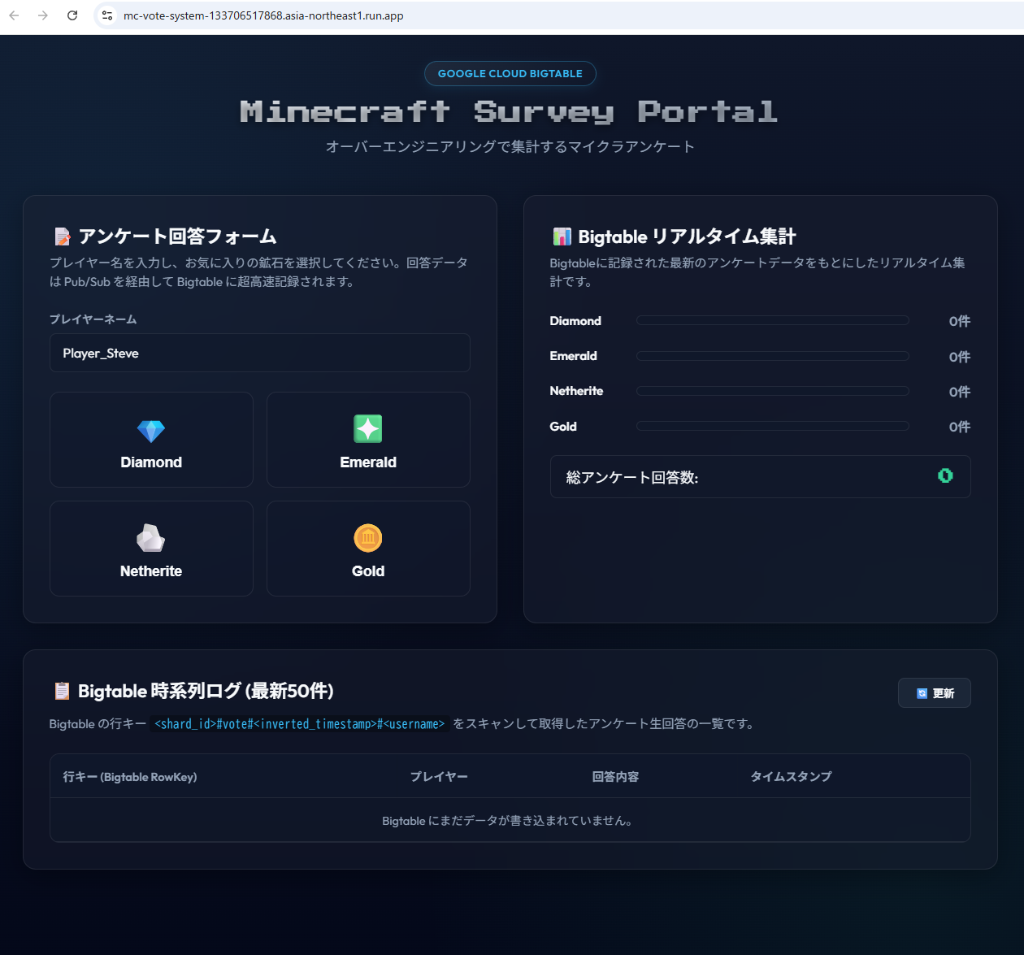Viewport: 1024px width, 955px height.
Task: Click the row key format code snippet
Action: (299, 724)
